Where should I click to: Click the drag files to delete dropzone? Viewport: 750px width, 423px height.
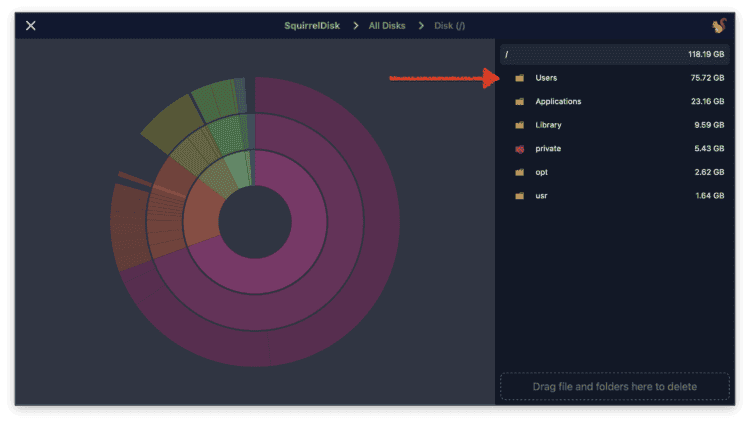click(615, 386)
